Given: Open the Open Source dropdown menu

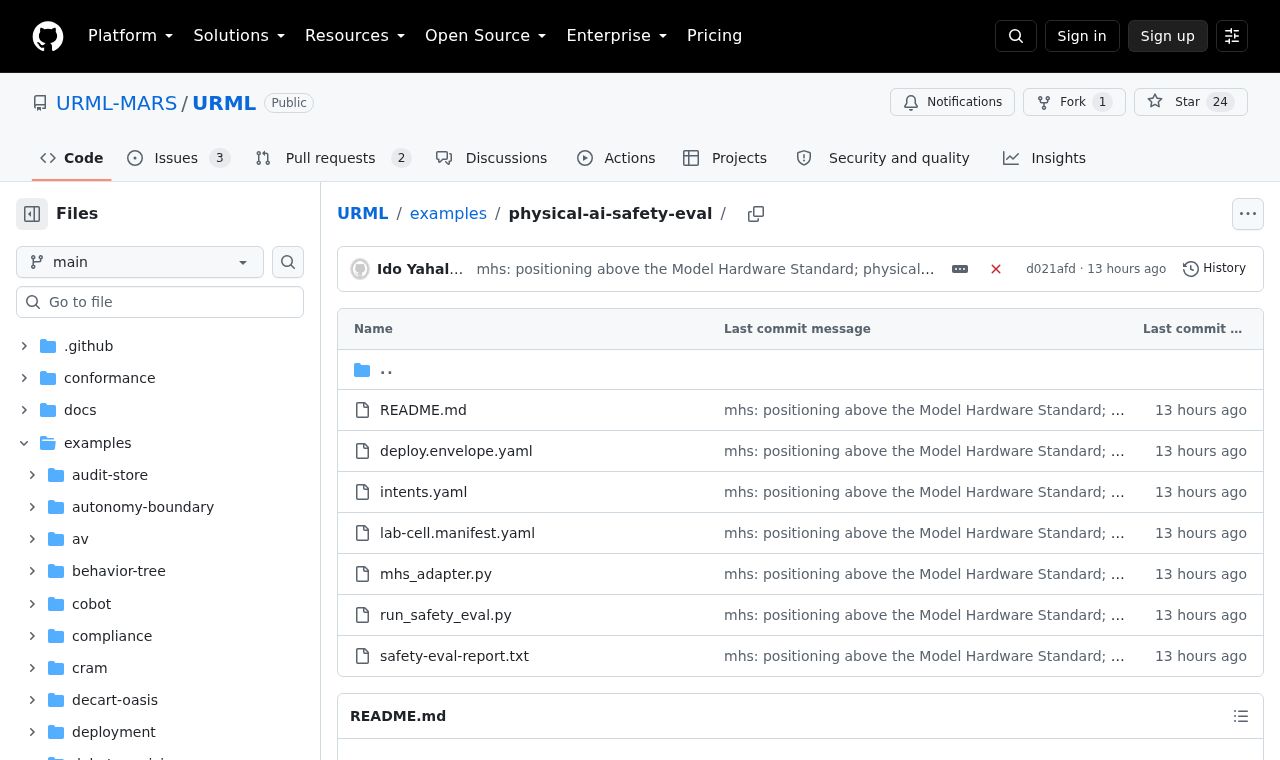Looking at the screenshot, I should point(486,36).
